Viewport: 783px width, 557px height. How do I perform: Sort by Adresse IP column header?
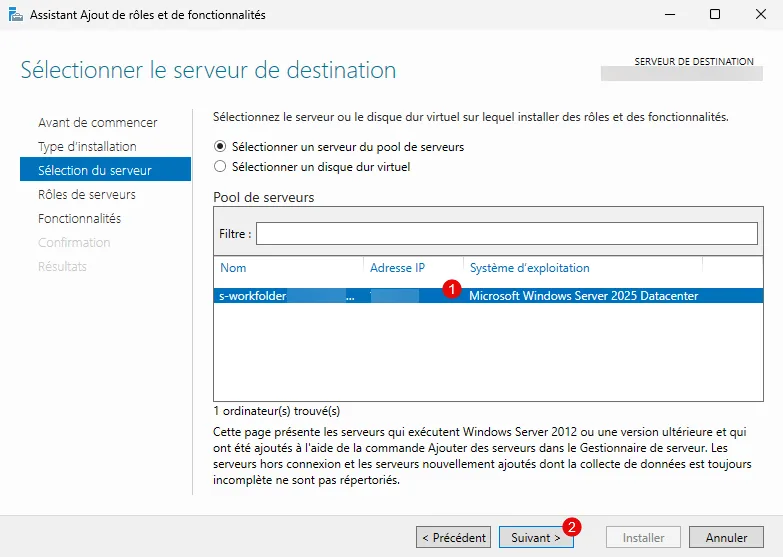(x=397, y=268)
